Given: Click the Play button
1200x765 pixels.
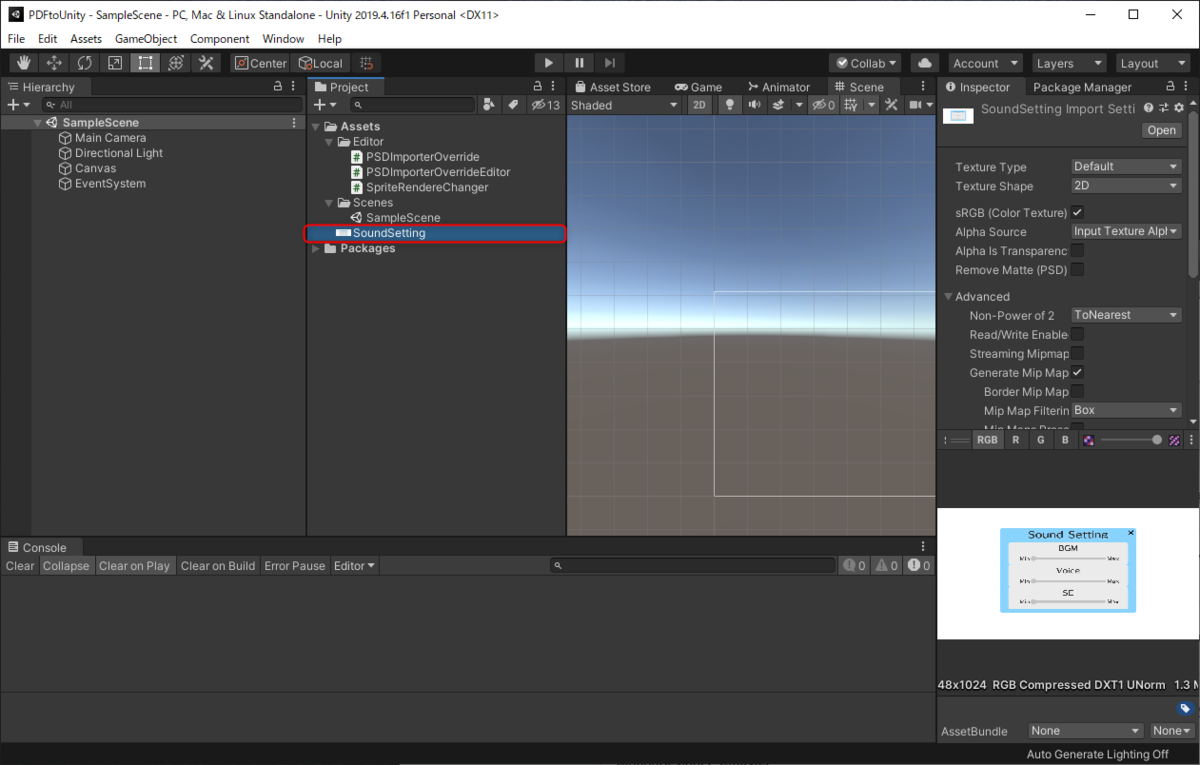Looking at the screenshot, I should [549, 63].
